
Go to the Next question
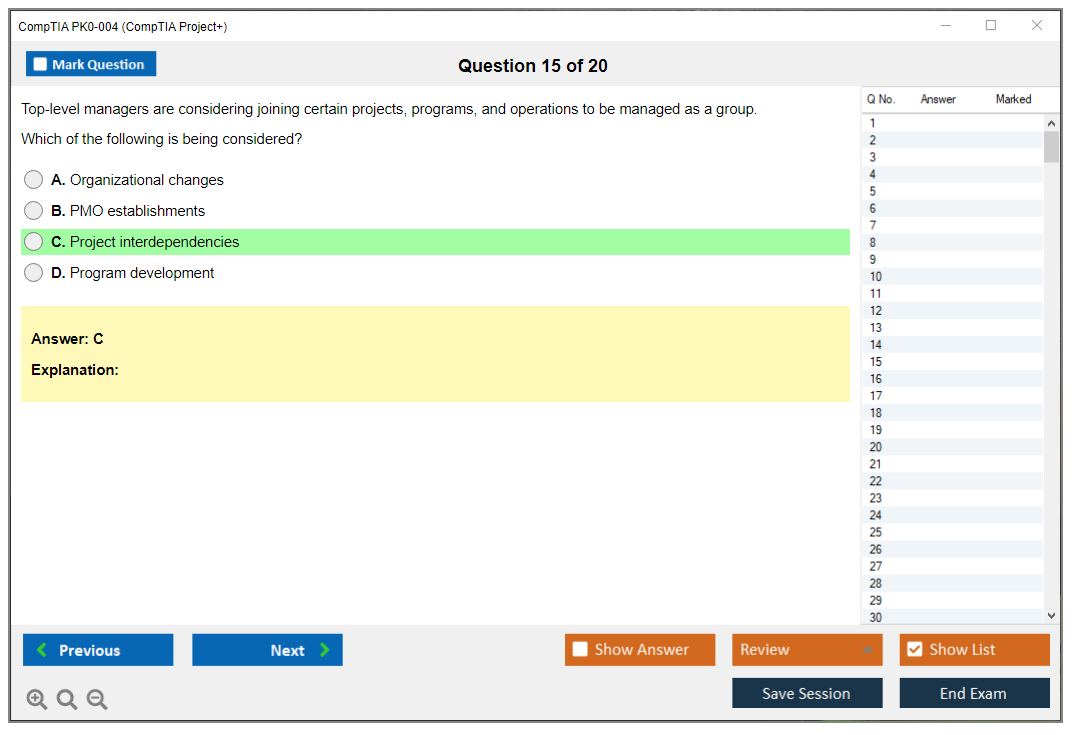tap(267, 650)
